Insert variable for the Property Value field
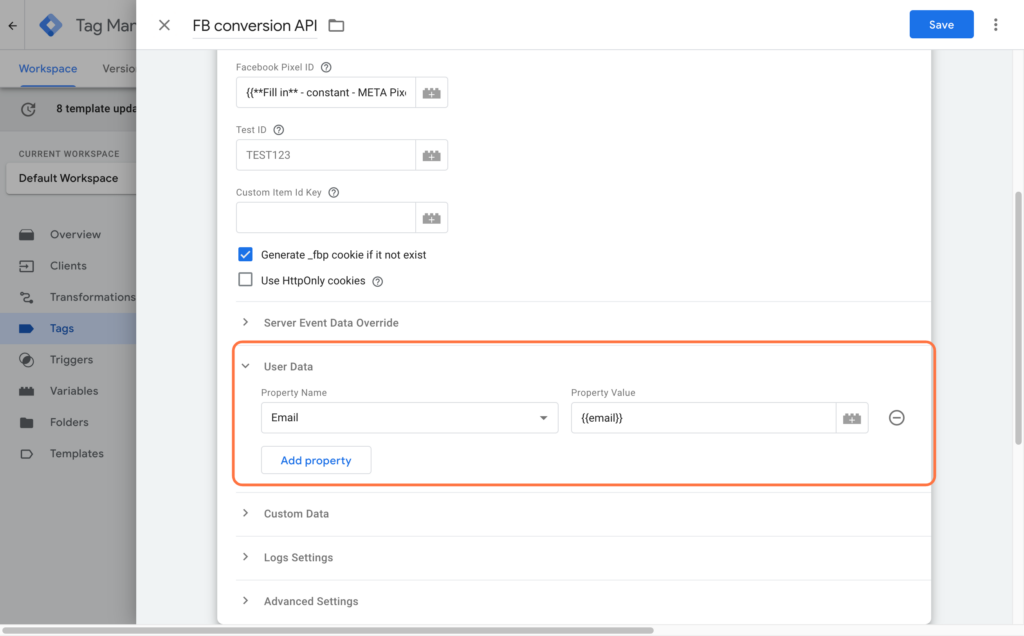1024x636 pixels. pos(852,418)
